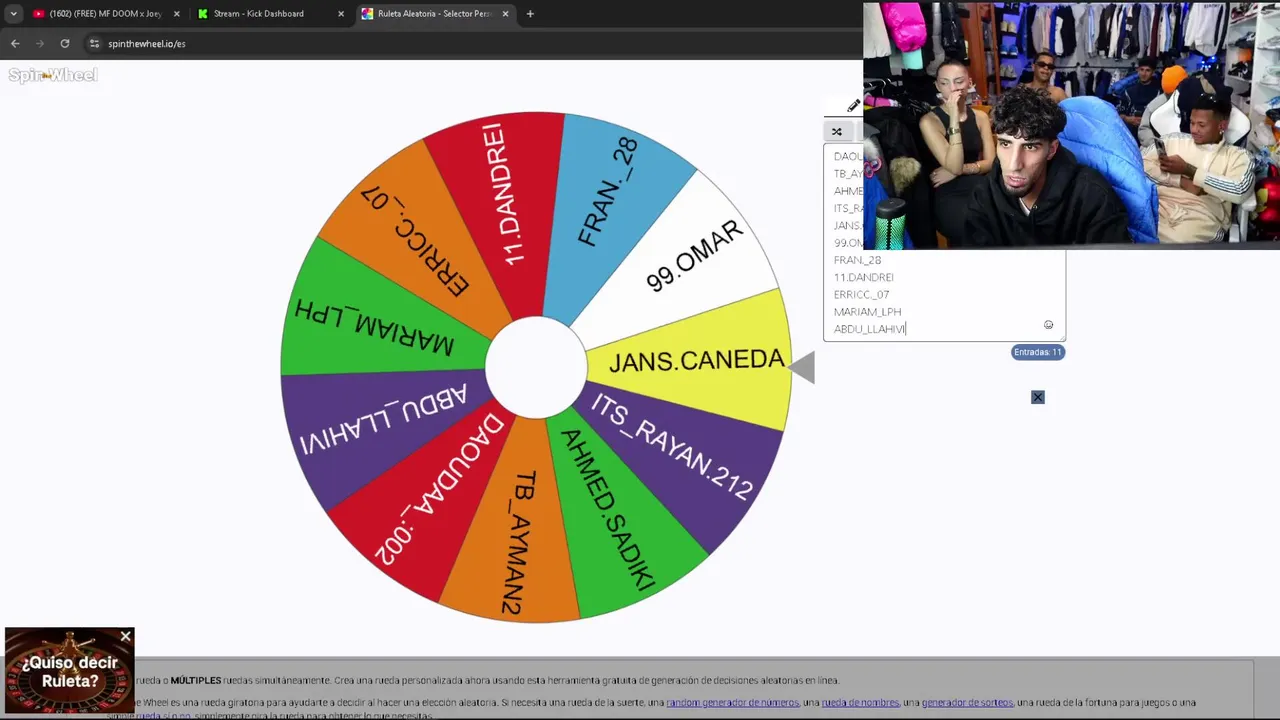Go back in browser history
The height and width of the screenshot is (720, 1280).
point(15,43)
